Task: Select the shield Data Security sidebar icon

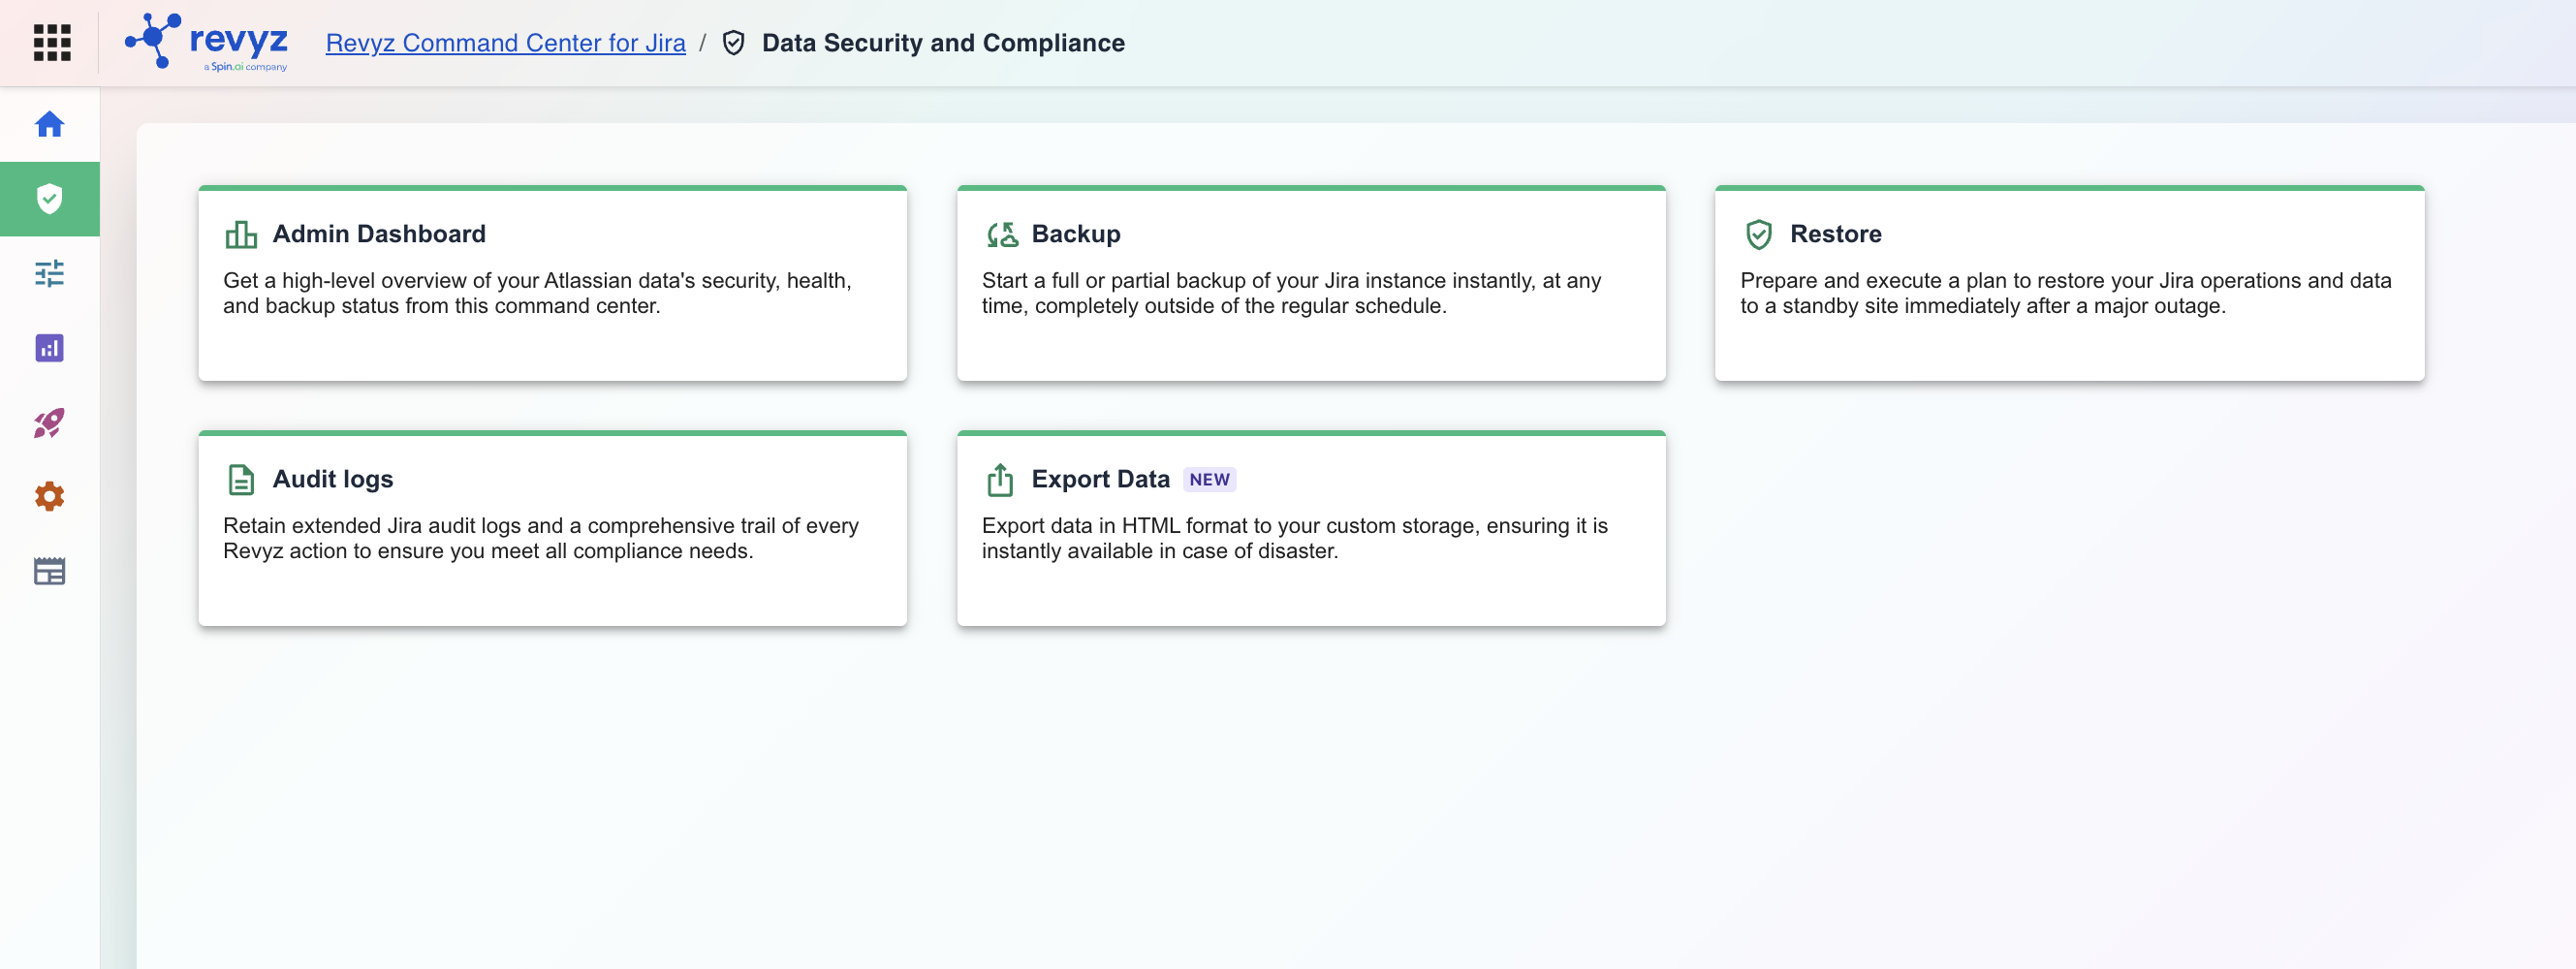Action: (x=49, y=199)
